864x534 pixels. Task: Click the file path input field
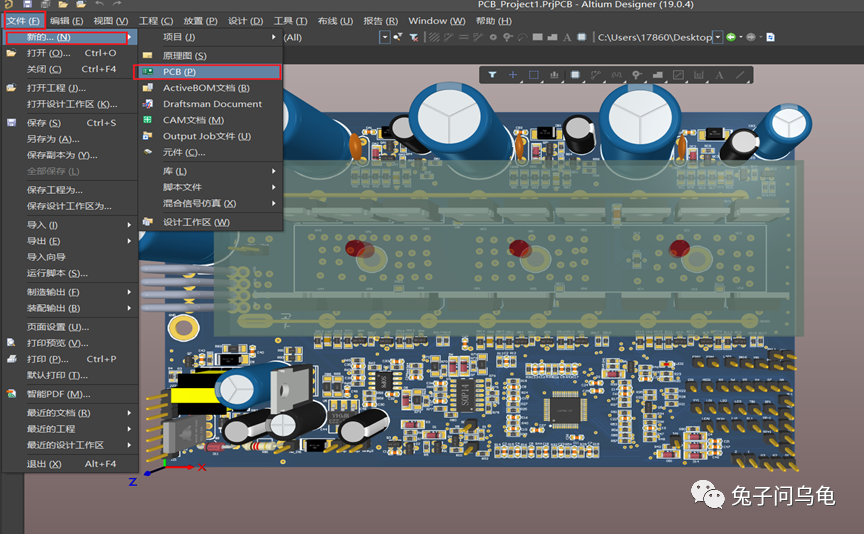[653, 37]
